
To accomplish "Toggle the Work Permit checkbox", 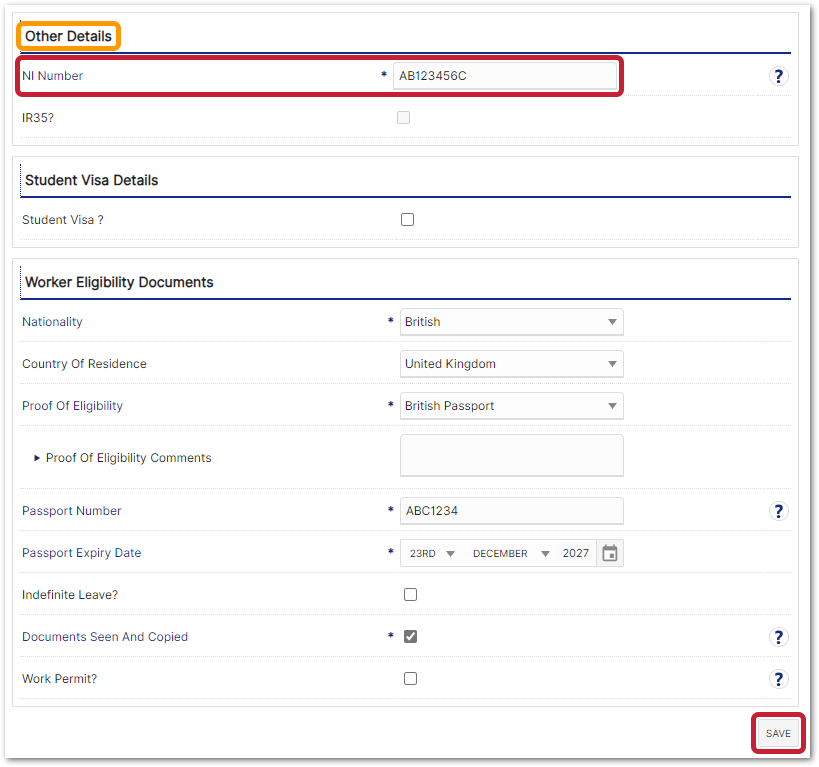I will (x=410, y=679).
